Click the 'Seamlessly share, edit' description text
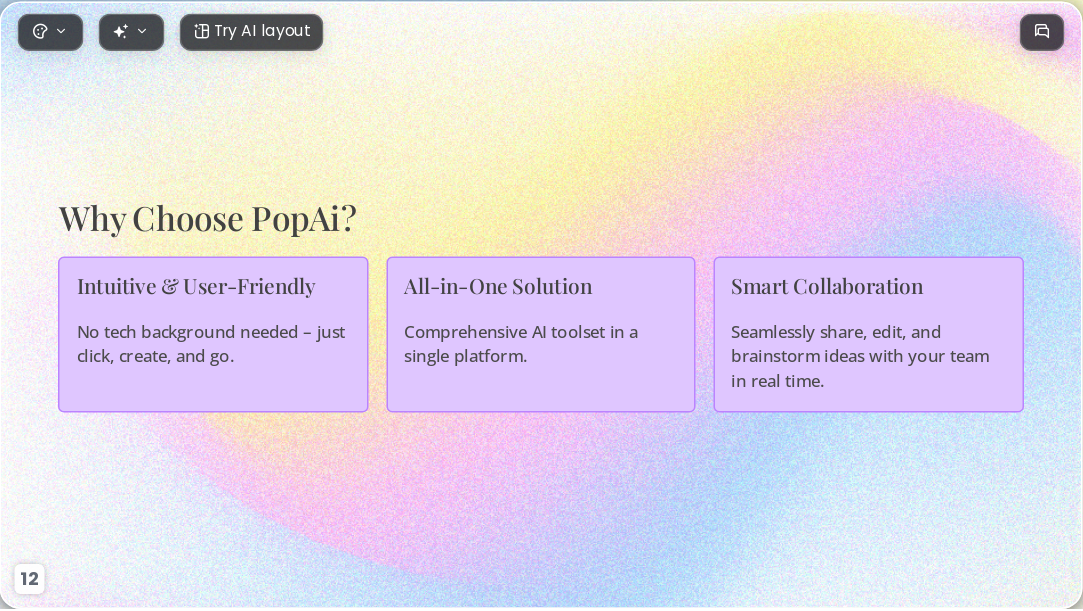Image resolution: width=1083 pixels, height=611 pixels. [860, 356]
